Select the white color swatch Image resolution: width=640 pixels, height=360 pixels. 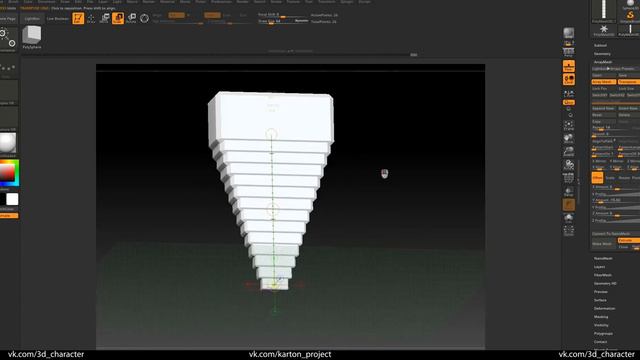pyautogui.click(x=12, y=199)
